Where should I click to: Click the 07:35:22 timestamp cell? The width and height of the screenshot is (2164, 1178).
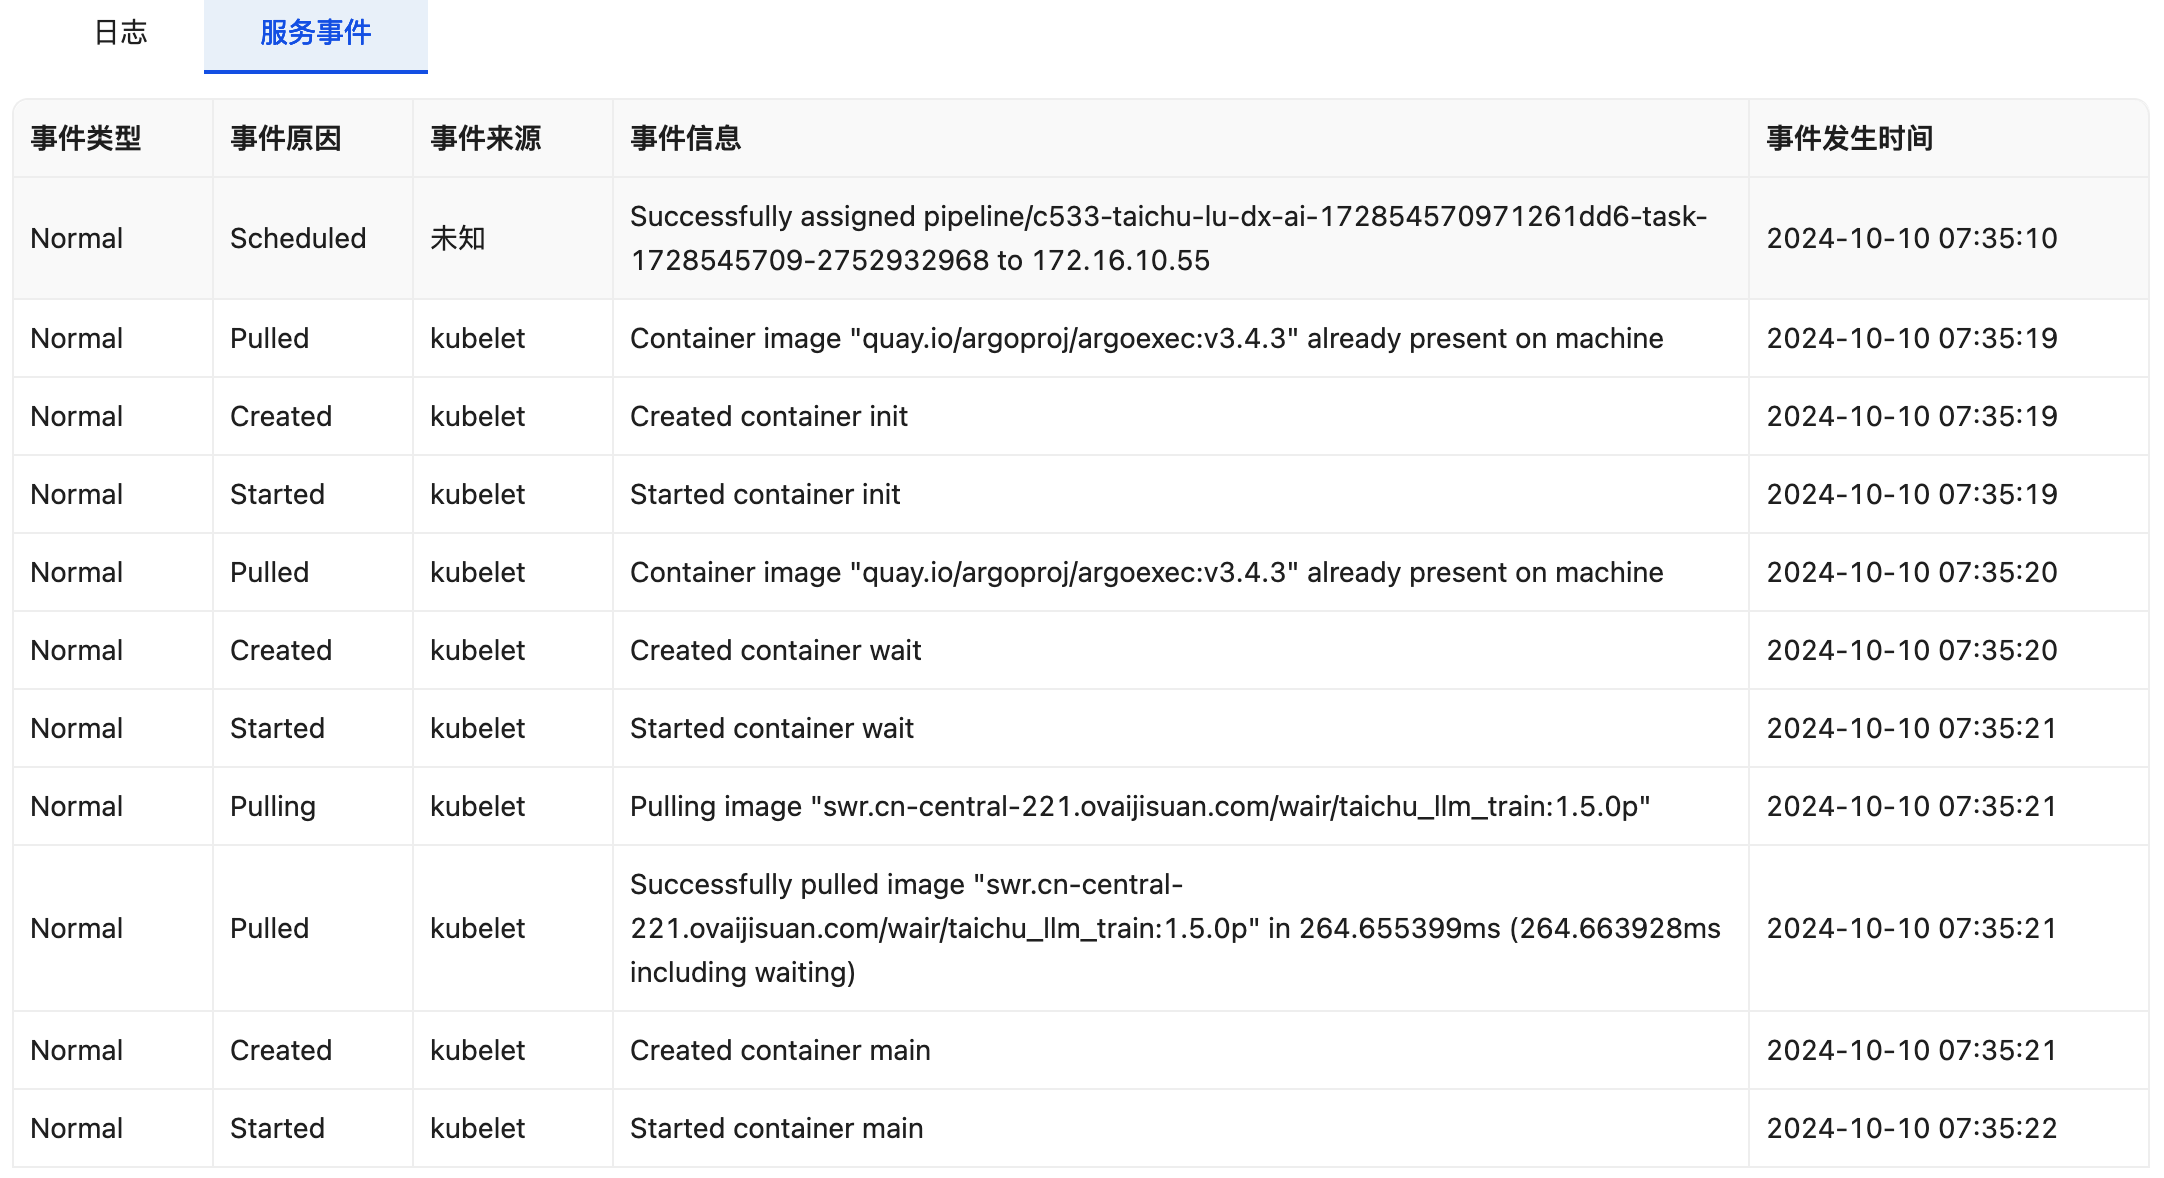tap(1911, 1128)
